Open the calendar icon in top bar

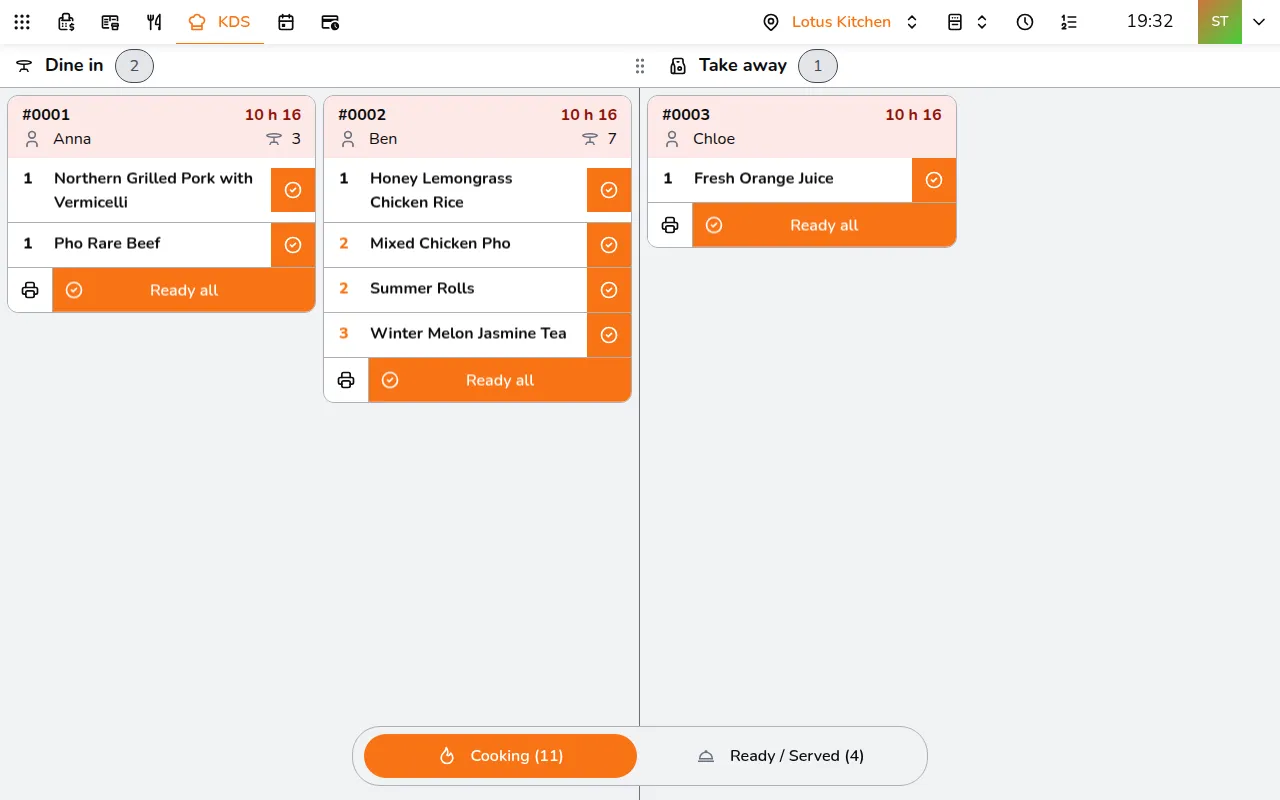click(286, 22)
